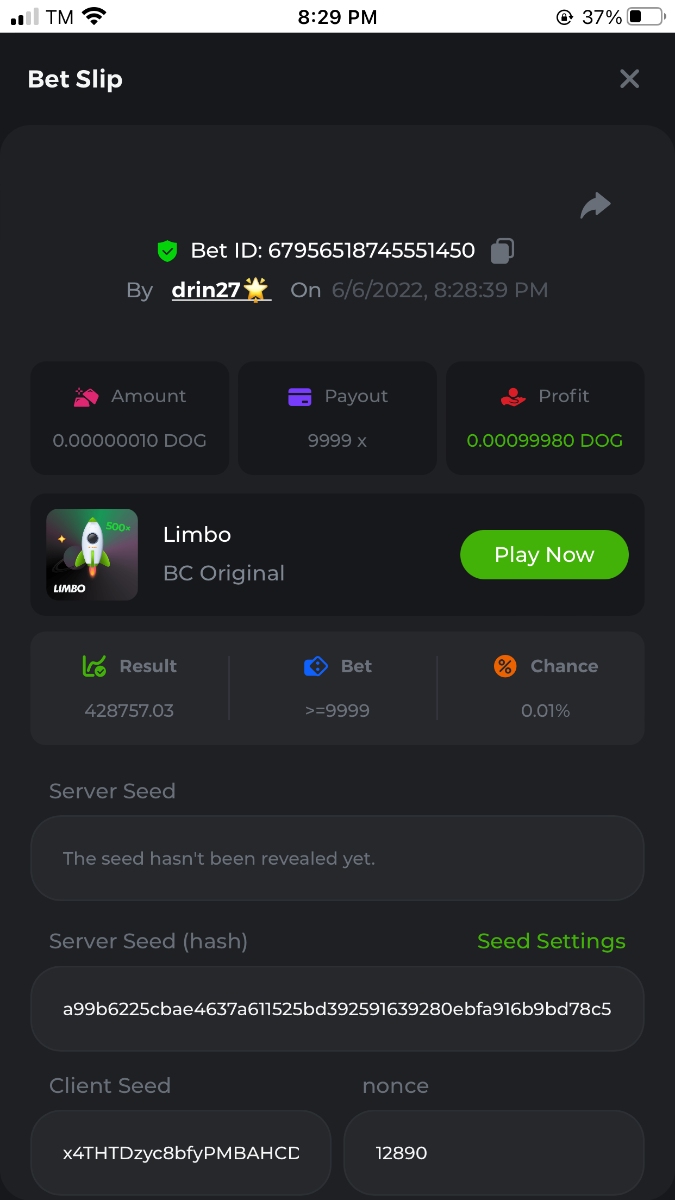Tap the purple Payout card icon
The width and height of the screenshot is (675, 1200).
point(299,397)
